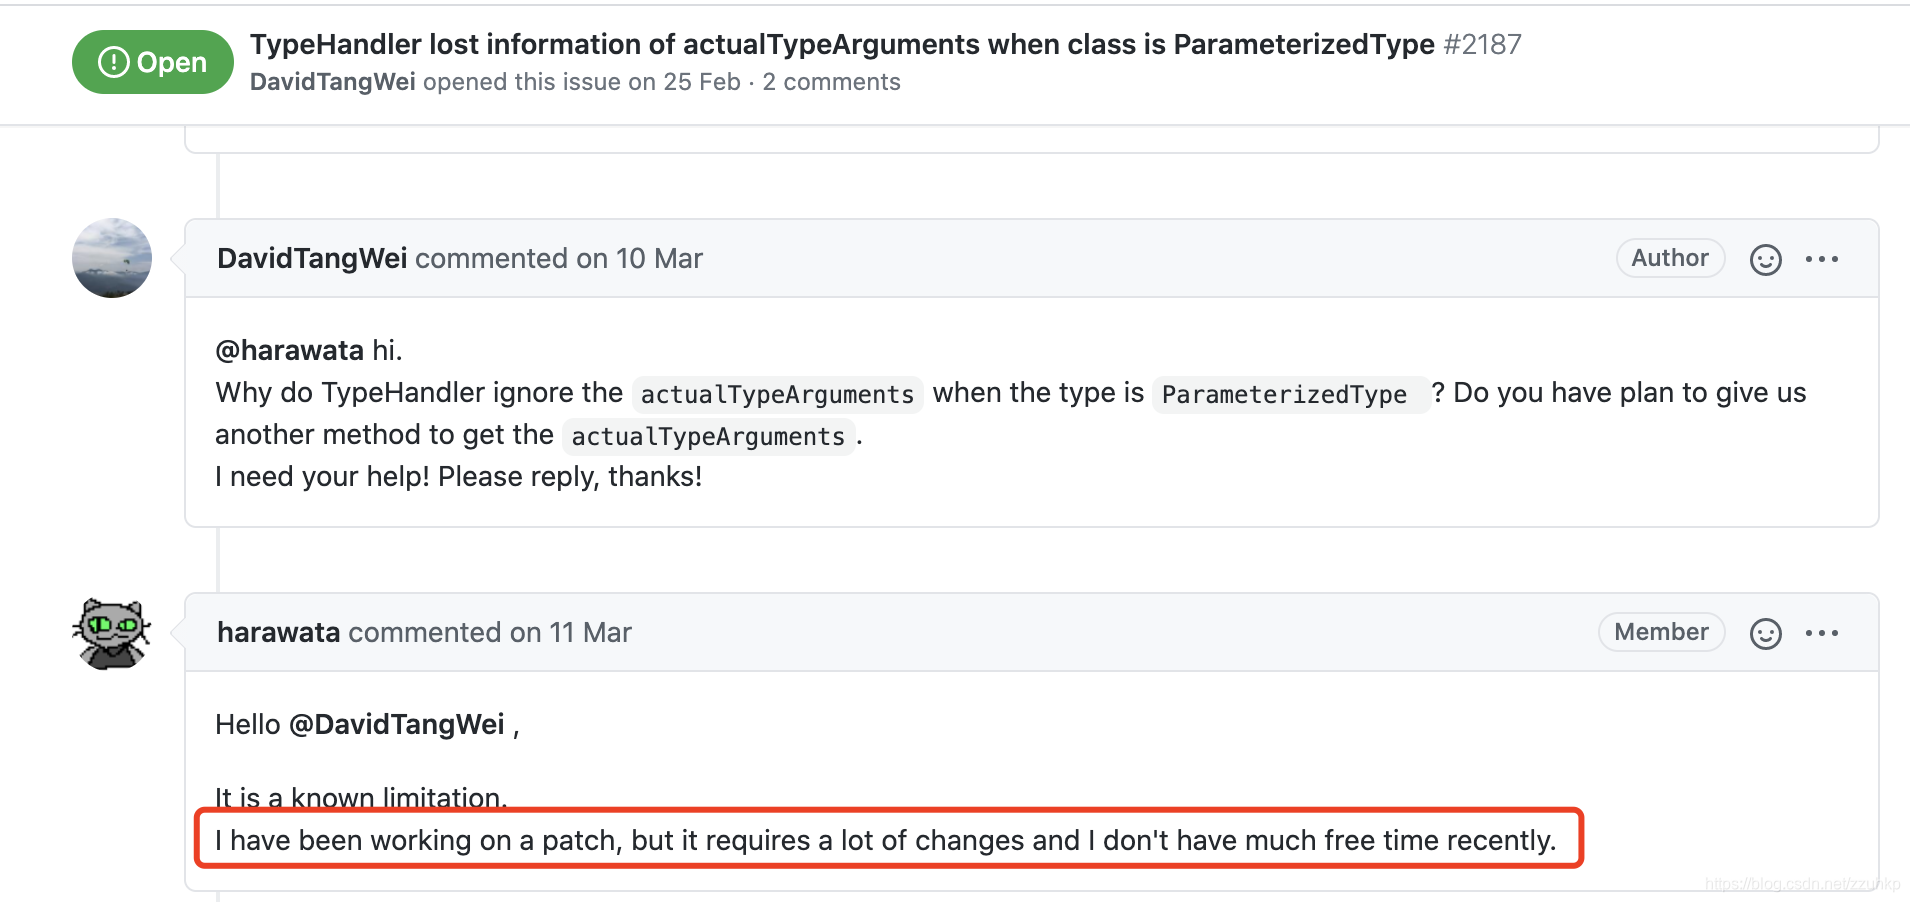
Task: Click the '10 Mar' comment timestamp
Action: 659,259
